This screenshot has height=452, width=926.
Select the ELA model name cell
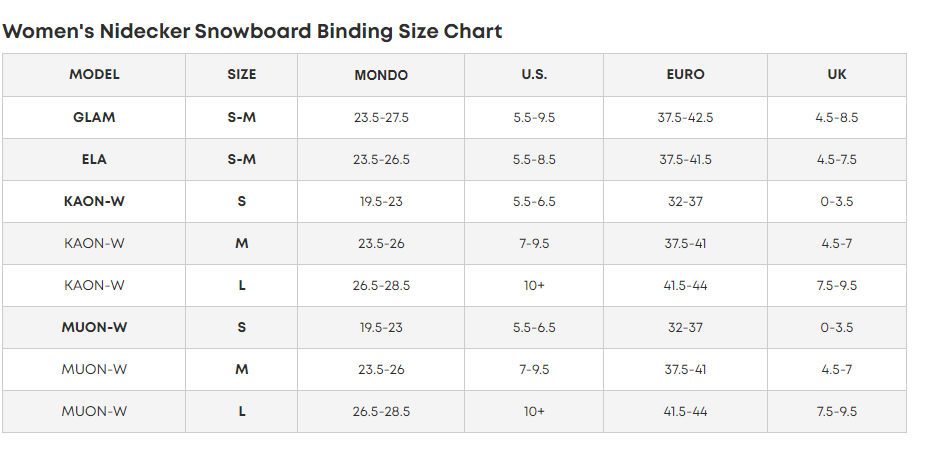94,159
